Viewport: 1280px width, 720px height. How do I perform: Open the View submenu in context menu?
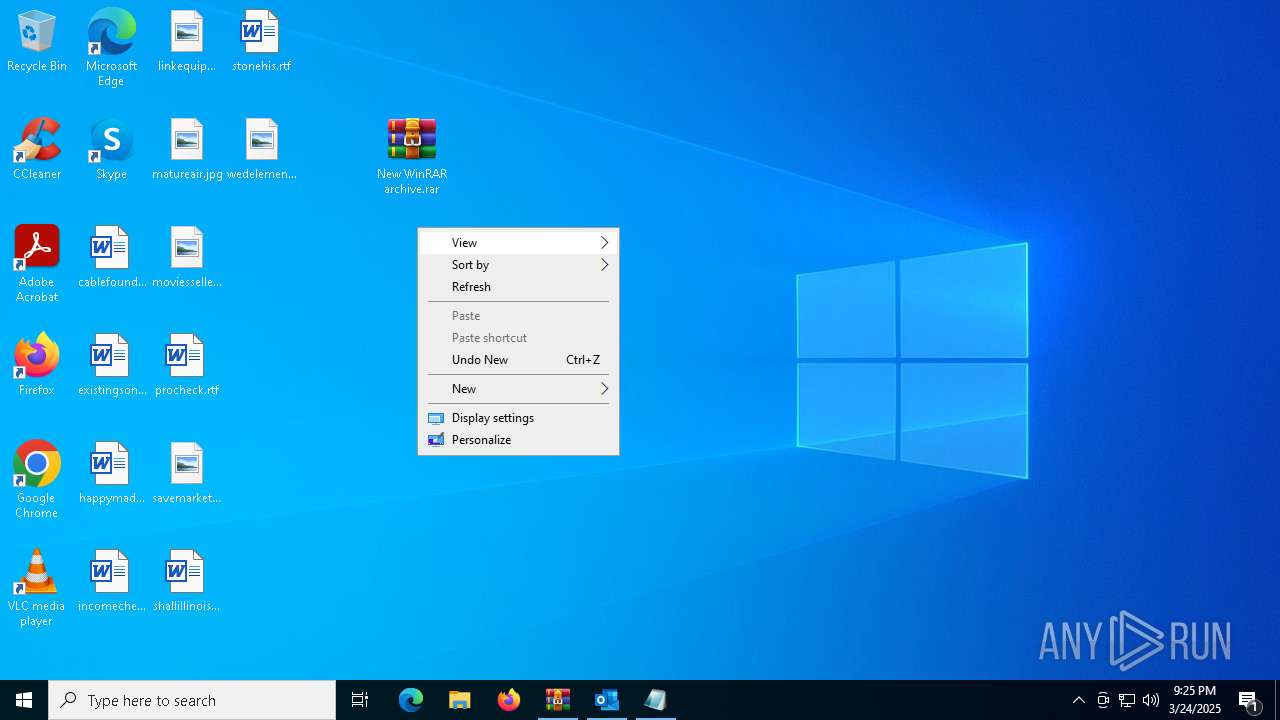click(x=518, y=243)
